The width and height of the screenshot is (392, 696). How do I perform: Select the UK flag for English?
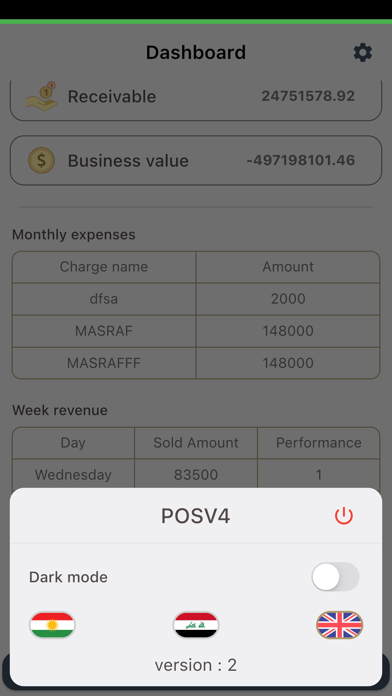(340, 625)
